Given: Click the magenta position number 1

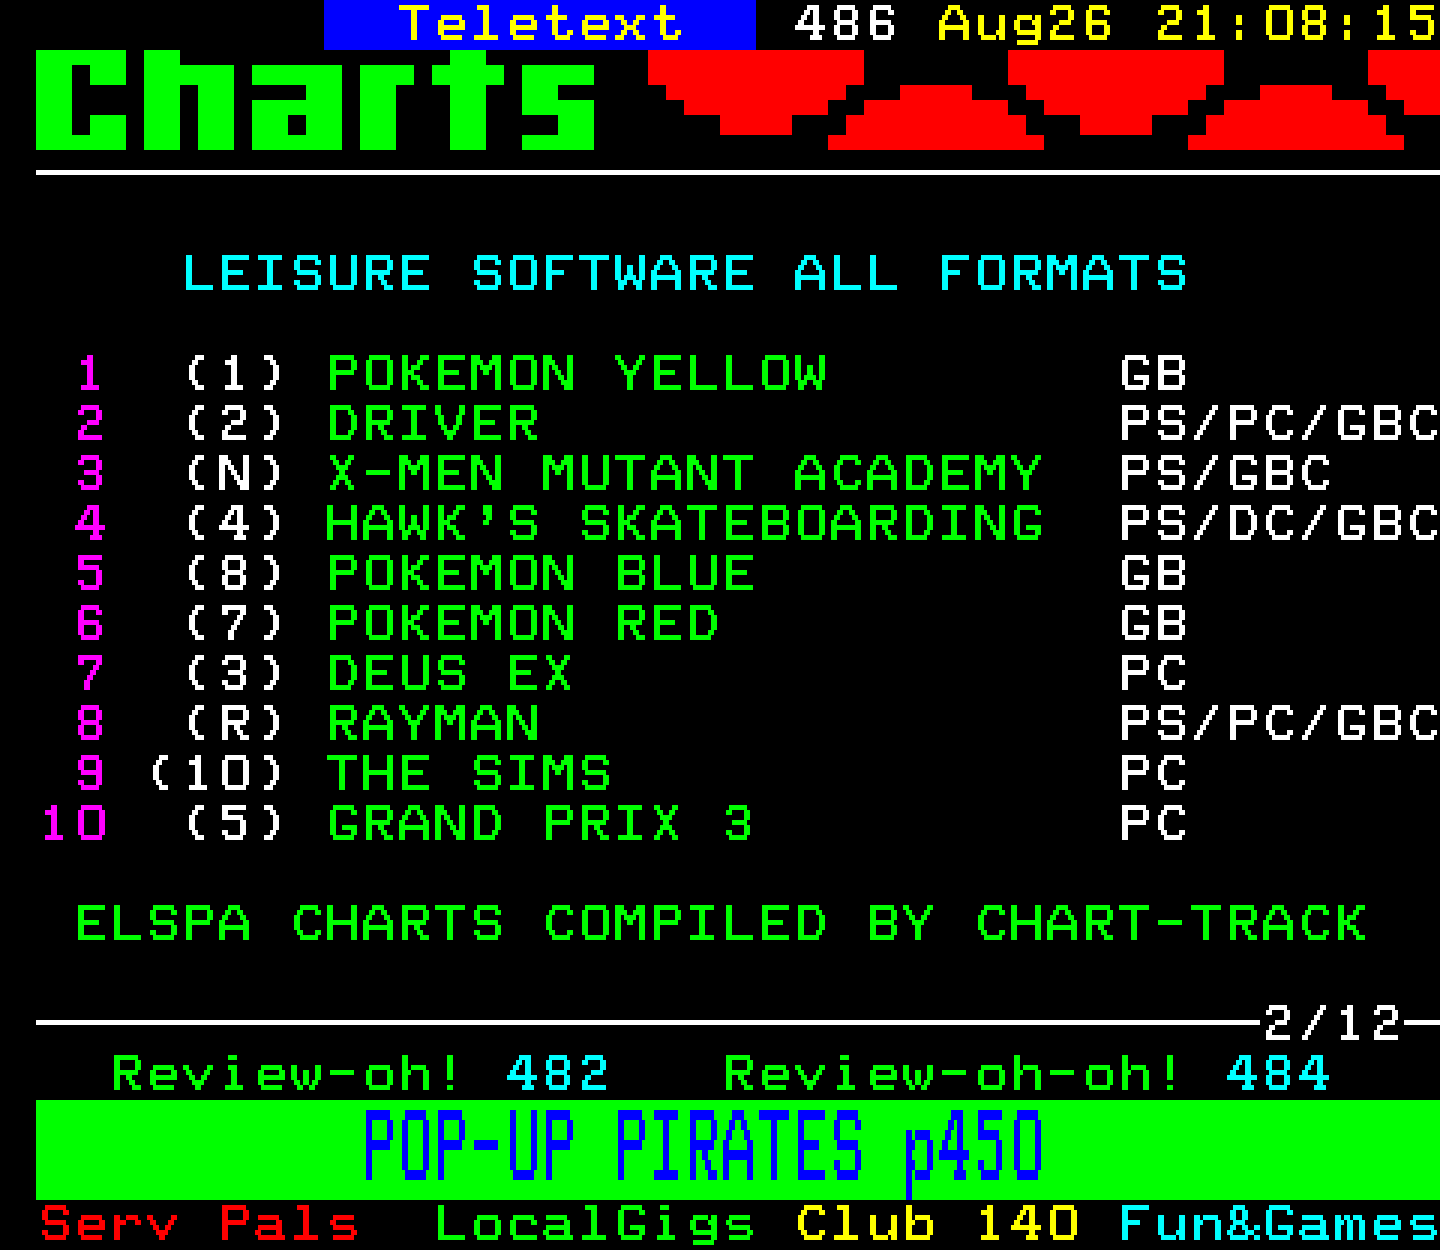Looking at the screenshot, I should [90, 374].
